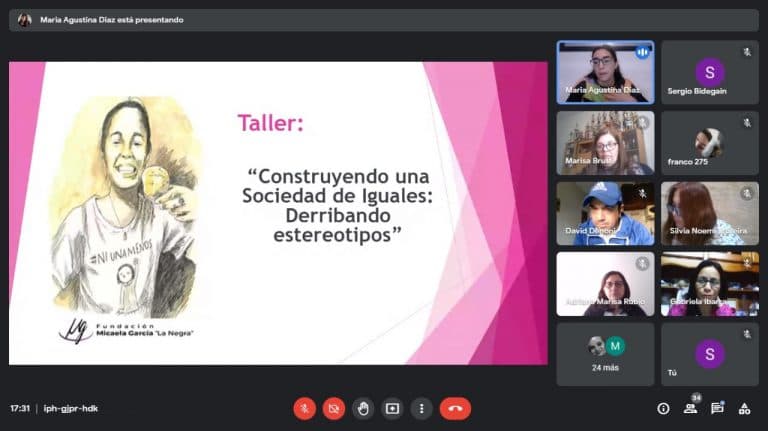768x431 pixels.
Task: Select your own Tú tile
Action: (x=710, y=355)
